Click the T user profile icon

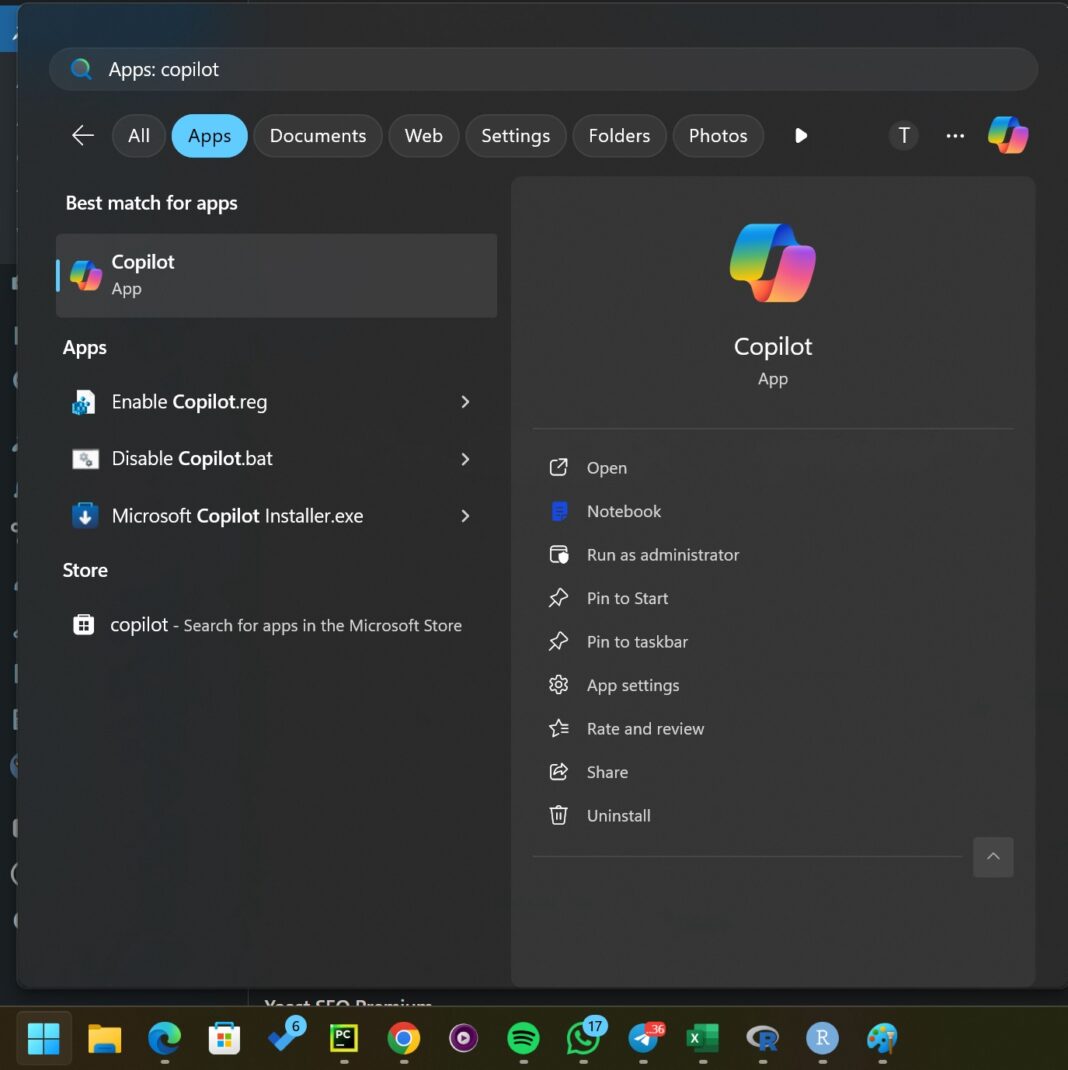coord(903,135)
